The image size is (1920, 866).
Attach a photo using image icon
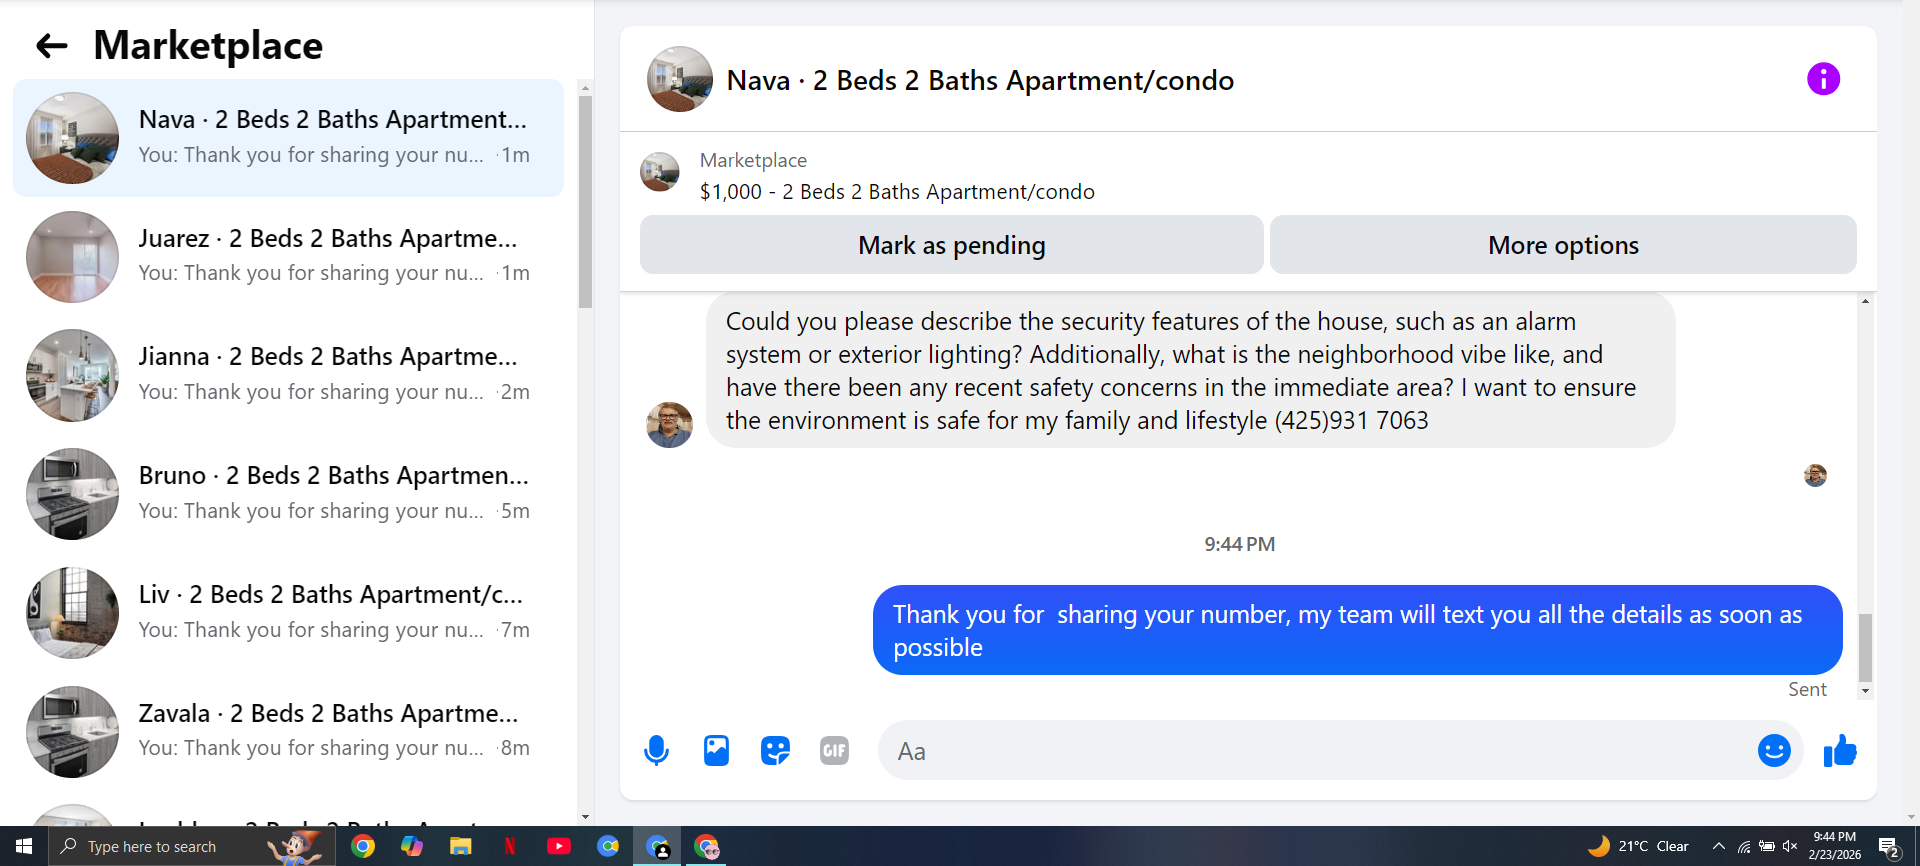716,750
